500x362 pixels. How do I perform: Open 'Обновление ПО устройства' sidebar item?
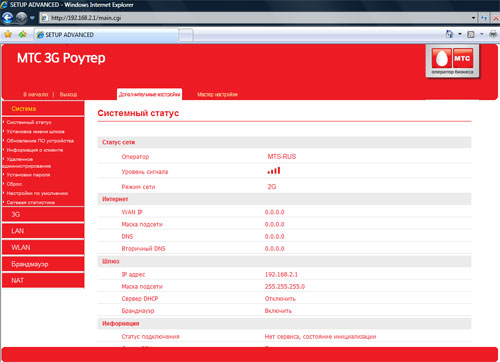point(40,141)
